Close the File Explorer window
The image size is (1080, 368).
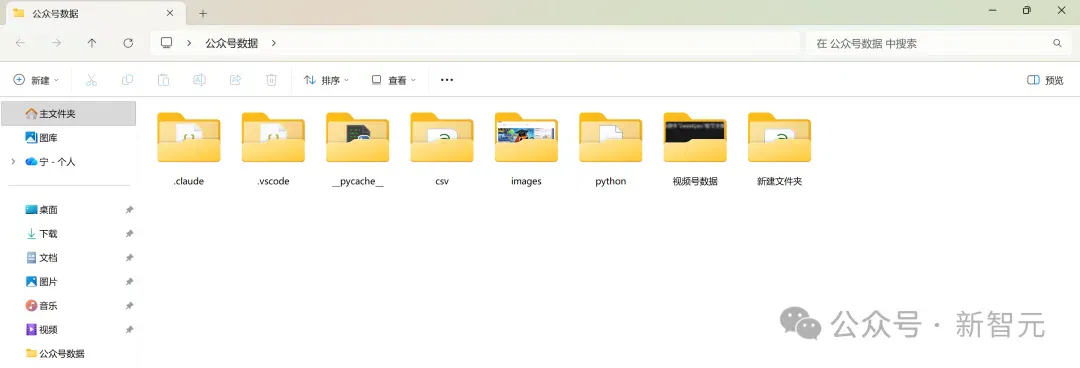click(1061, 10)
